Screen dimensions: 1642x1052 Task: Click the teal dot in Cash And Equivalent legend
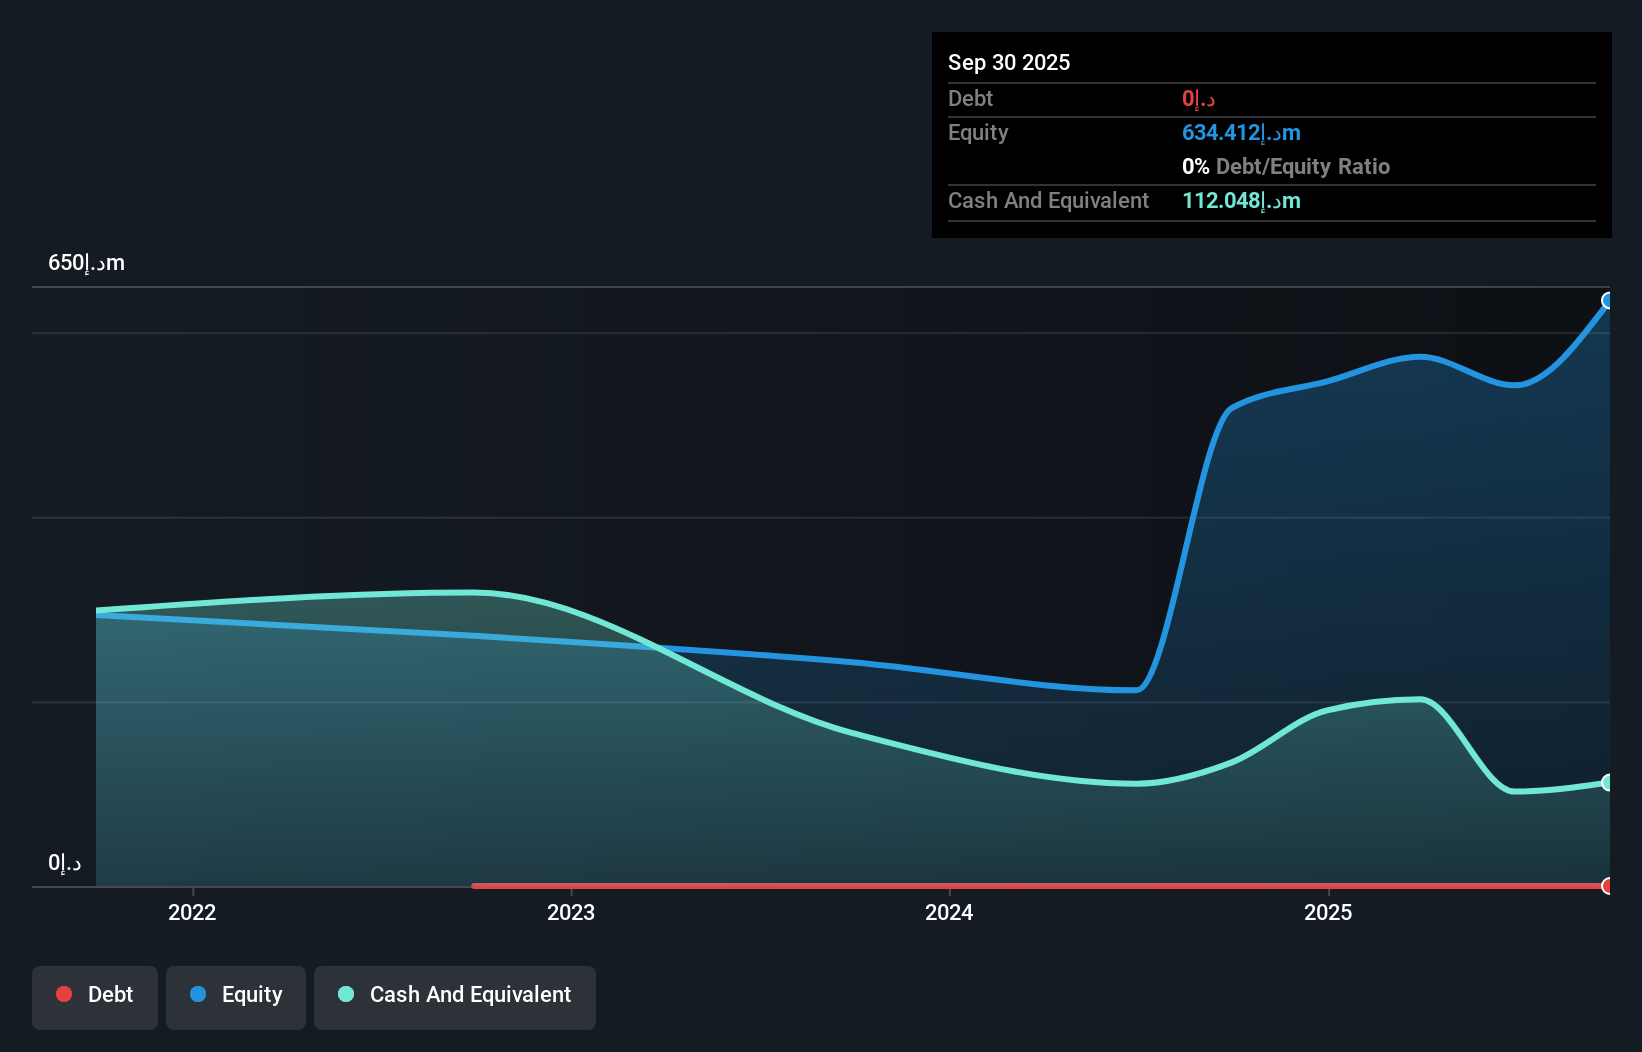click(345, 994)
